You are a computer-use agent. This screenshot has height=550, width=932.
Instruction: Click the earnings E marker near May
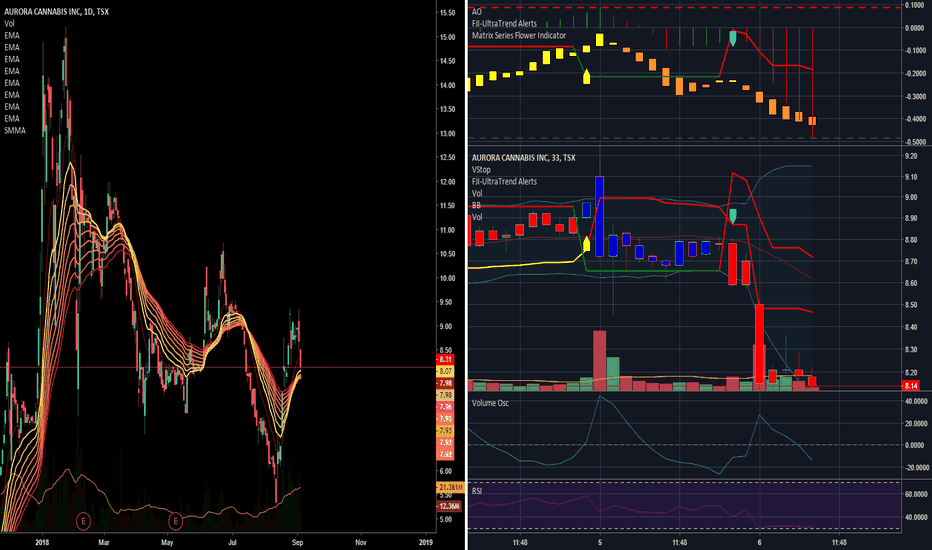click(x=175, y=522)
